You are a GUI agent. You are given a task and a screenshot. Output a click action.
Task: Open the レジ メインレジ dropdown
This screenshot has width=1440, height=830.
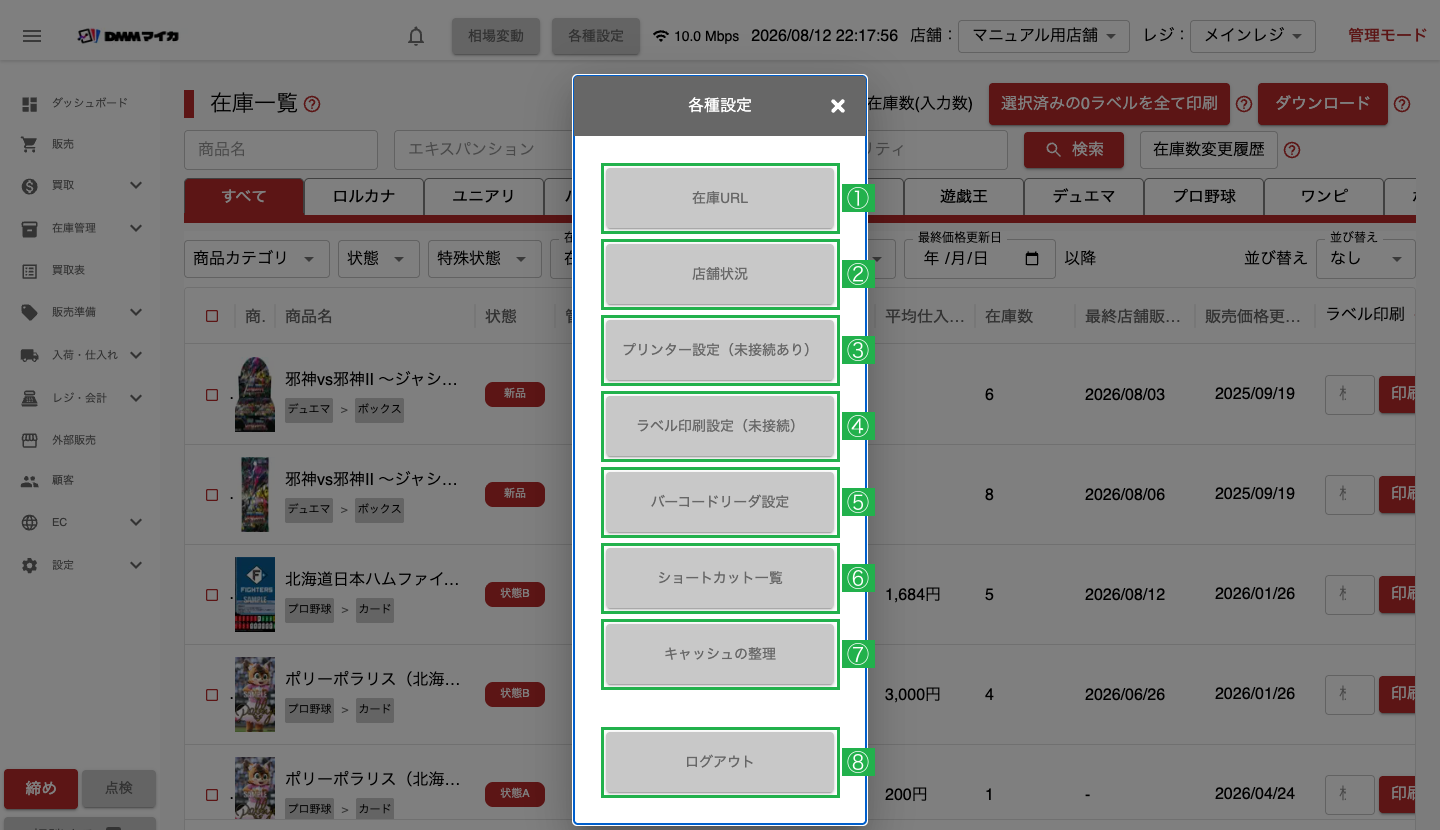pyautogui.click(x=1253, y=36)
